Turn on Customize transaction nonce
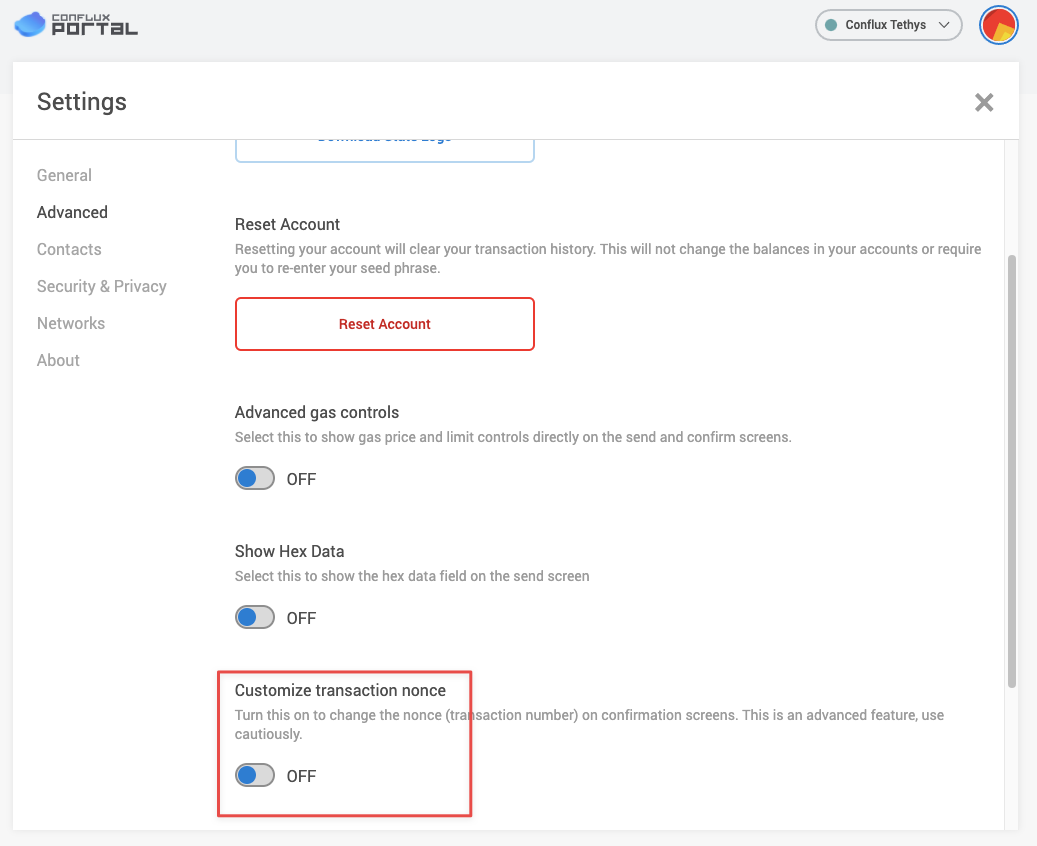 click(x=254, y=775)
